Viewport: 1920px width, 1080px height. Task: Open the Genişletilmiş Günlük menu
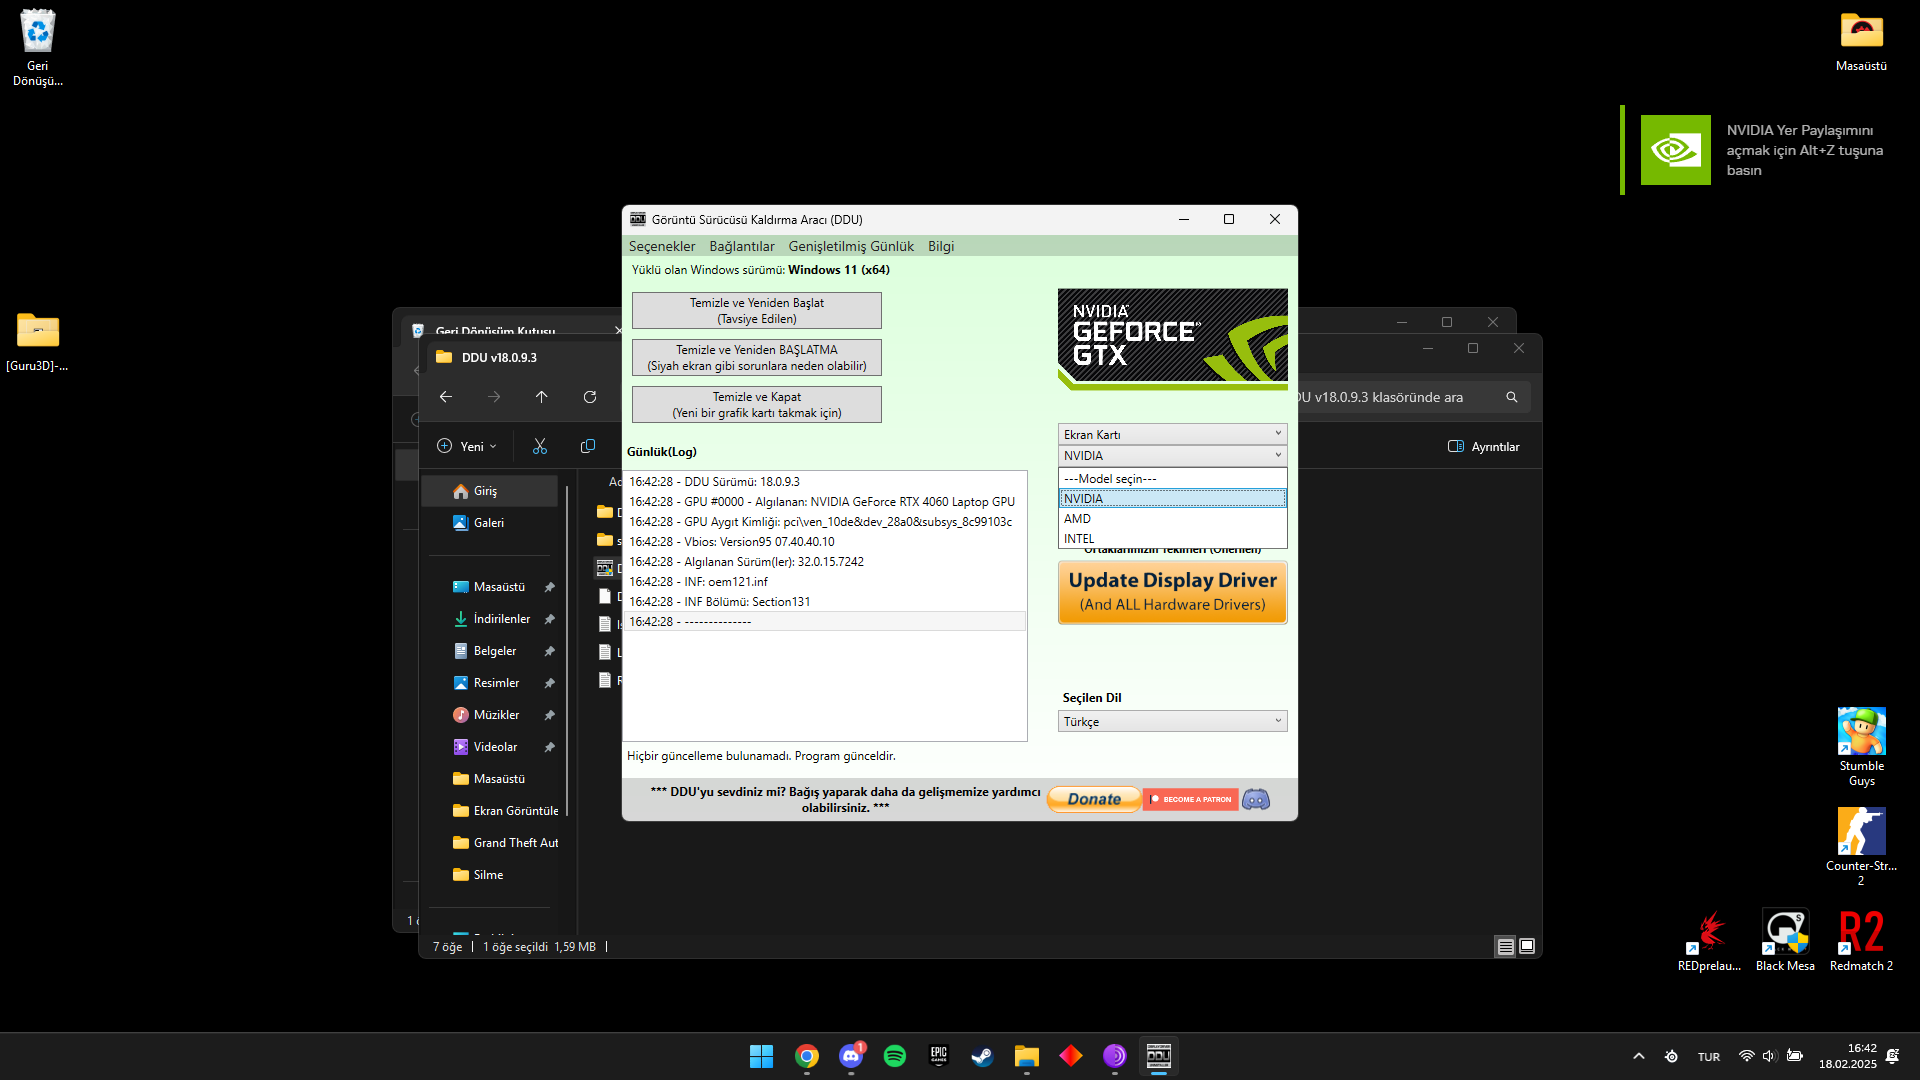coord(850,246)
